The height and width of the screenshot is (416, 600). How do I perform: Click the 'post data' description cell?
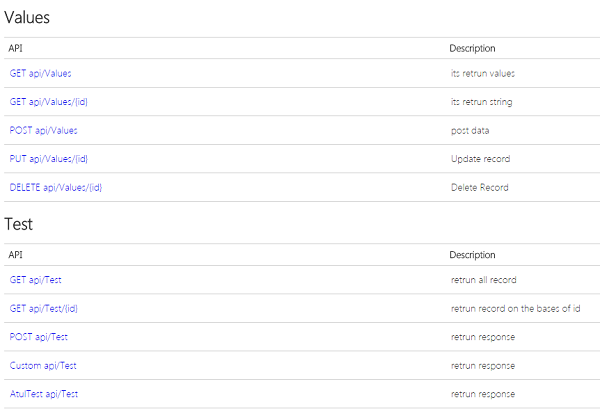pyautogui.click(x=471, y=130)
